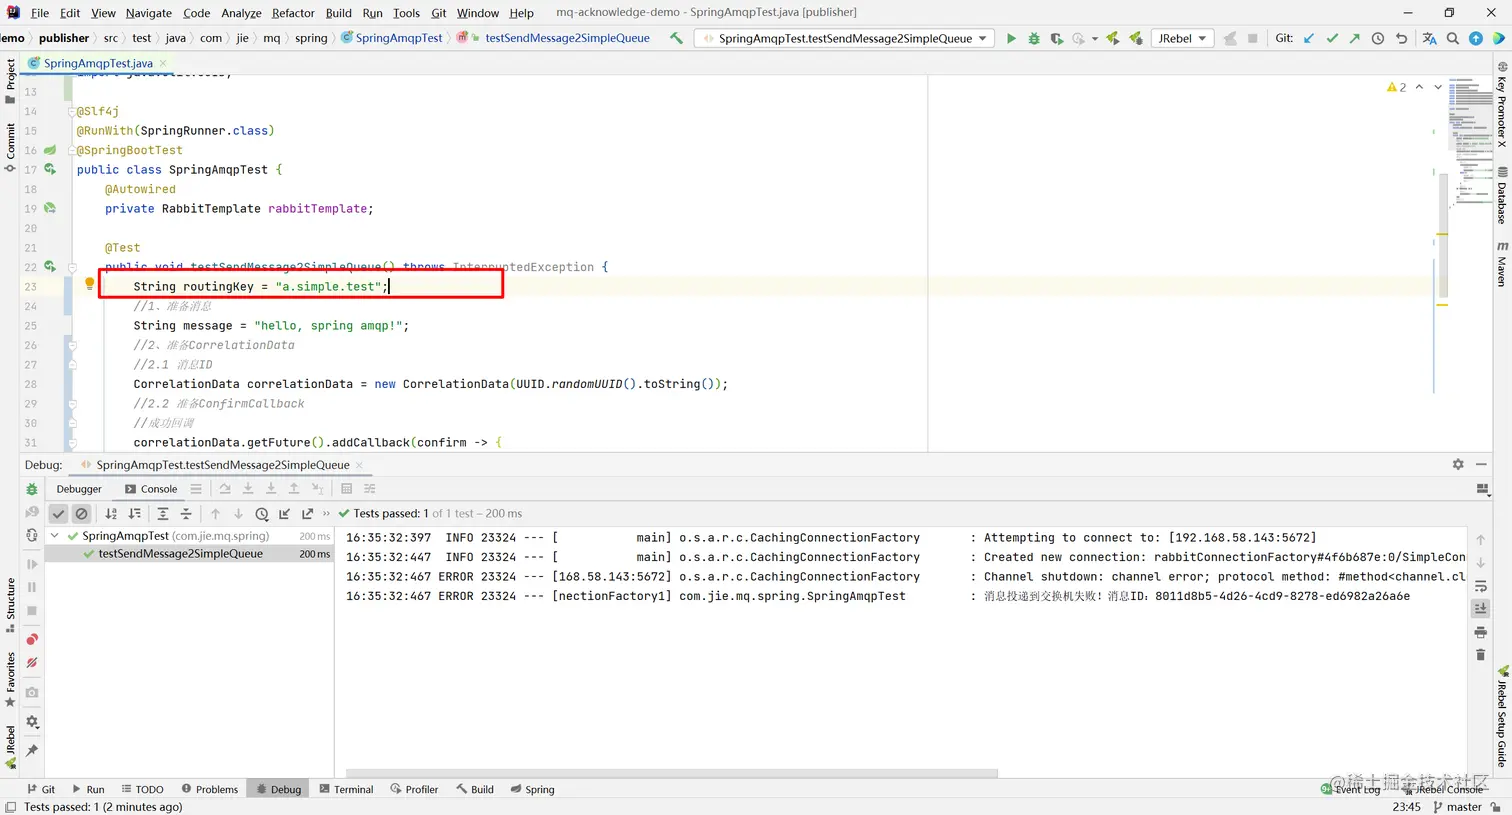Click warnings indicator showing 2
Viewport: 1512px width, 815px height.
tap(1397, 87)
